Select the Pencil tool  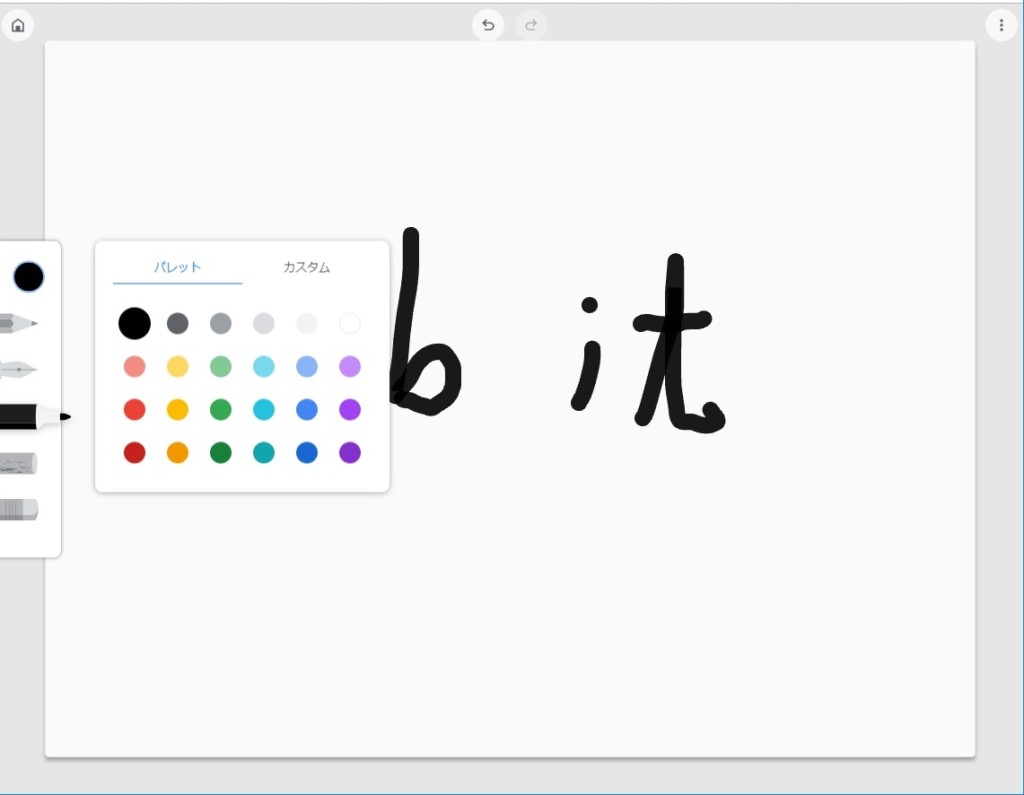click(19, 323)
